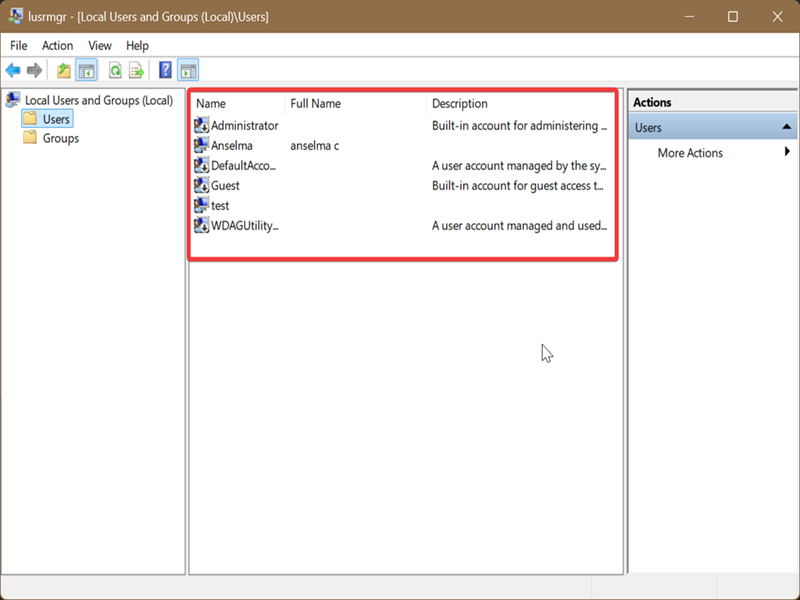
Task: Open the Help question mark icon
Action: pos(165,70)
